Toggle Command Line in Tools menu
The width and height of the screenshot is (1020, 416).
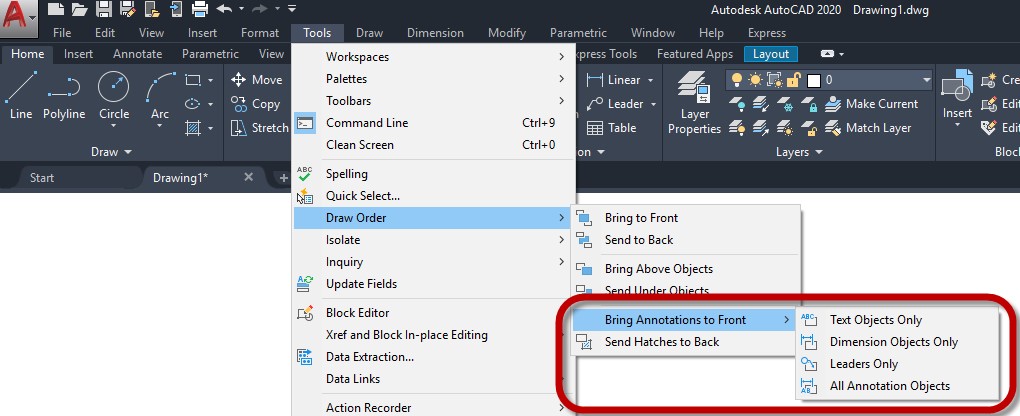coord(433,122)
